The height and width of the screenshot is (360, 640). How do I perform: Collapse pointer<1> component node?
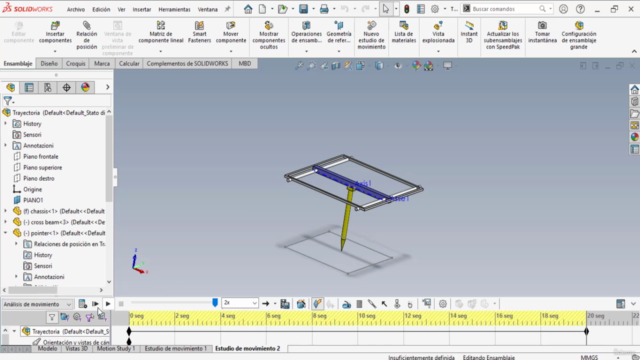coord(5,233)
